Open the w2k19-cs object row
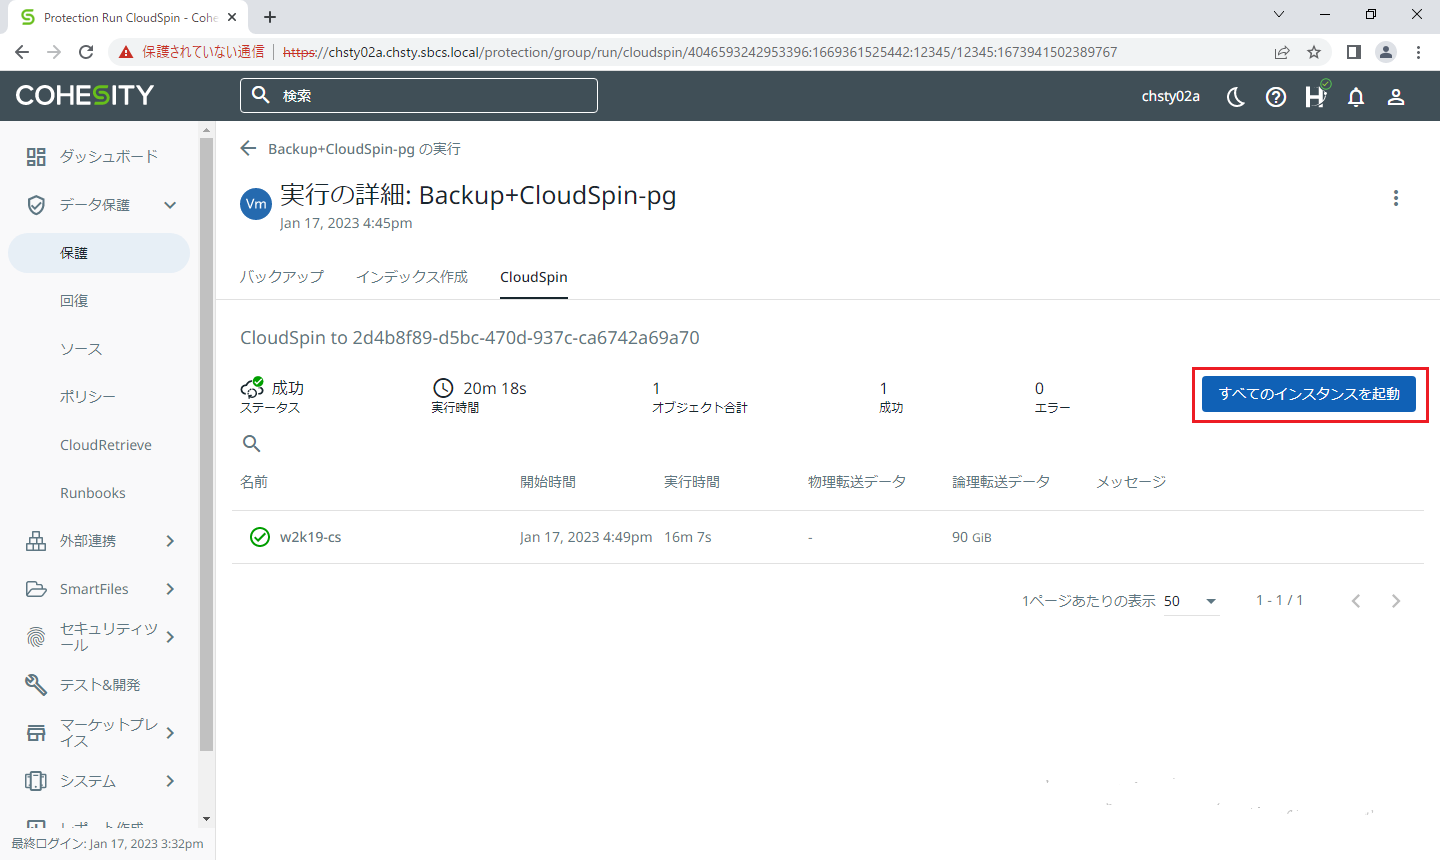 point(828,537)
